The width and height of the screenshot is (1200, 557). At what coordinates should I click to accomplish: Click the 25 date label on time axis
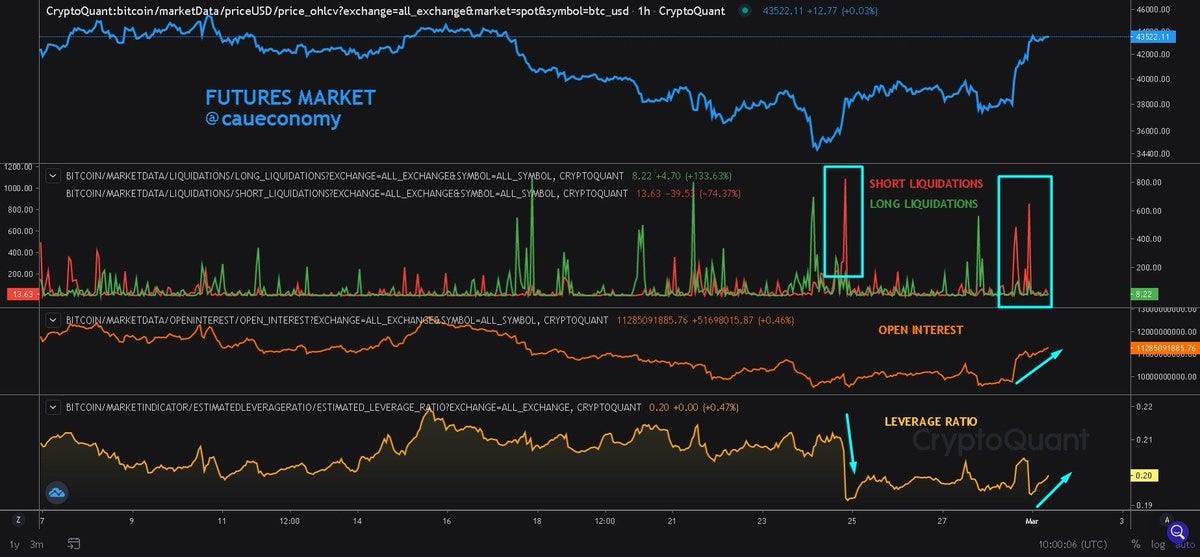(x=853, y=521)
